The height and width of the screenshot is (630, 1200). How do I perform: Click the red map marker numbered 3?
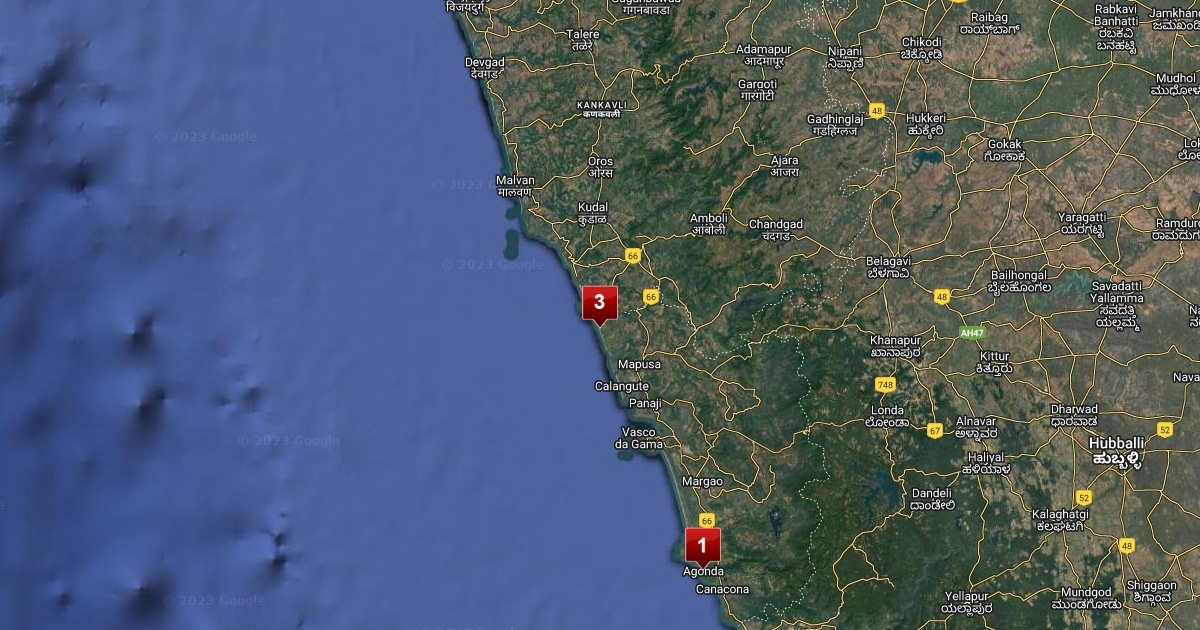coord(599,304)
